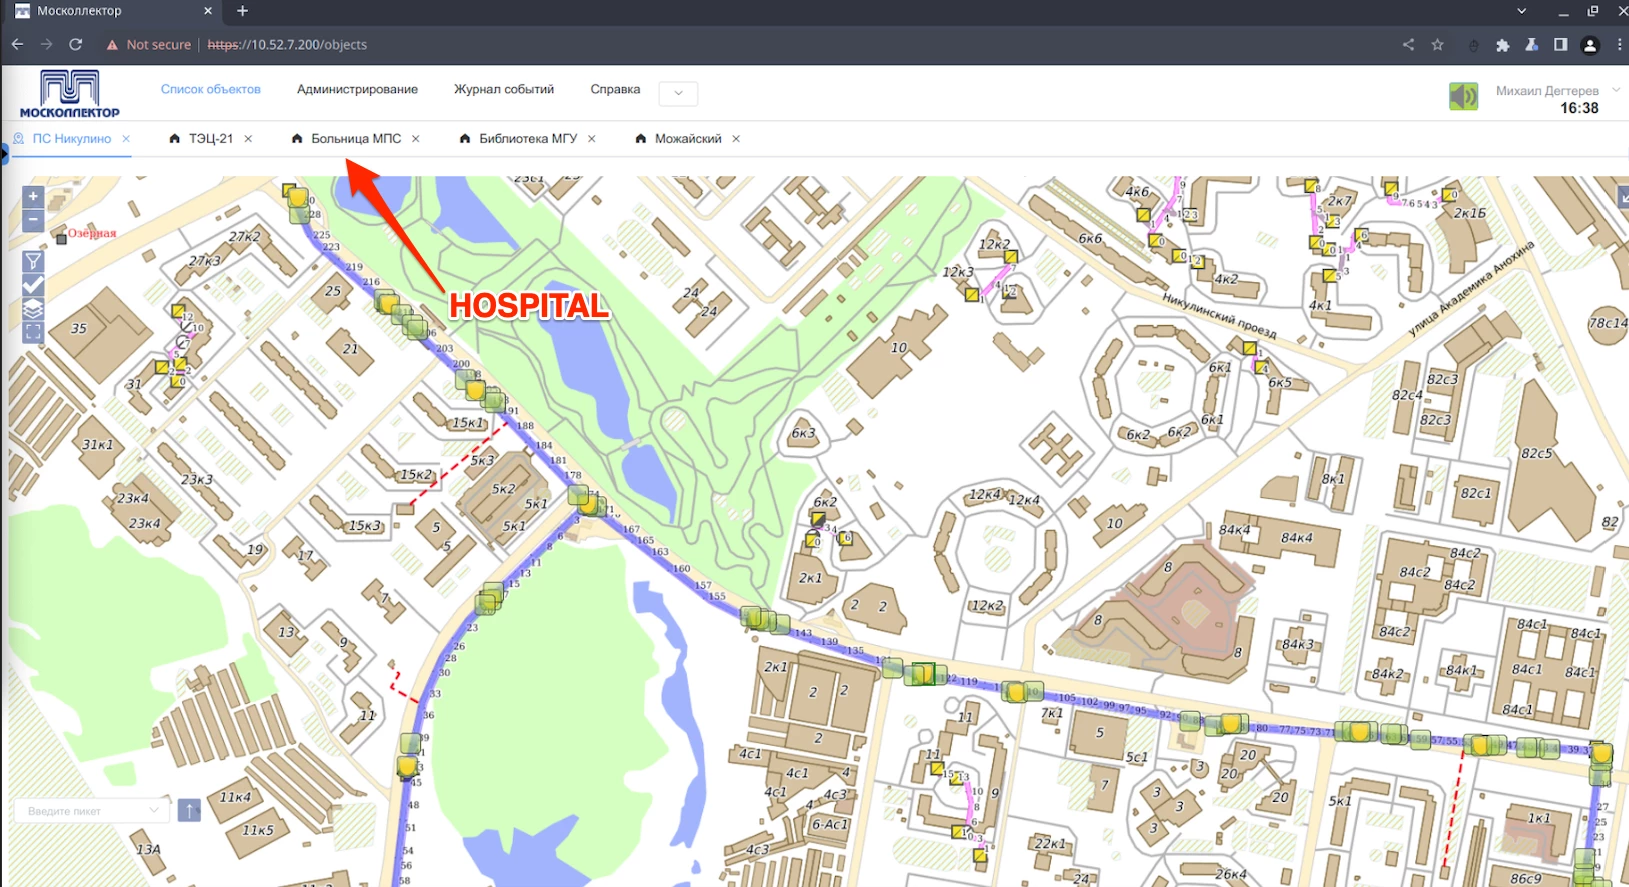Zoom out of the map

click(33, 220)
